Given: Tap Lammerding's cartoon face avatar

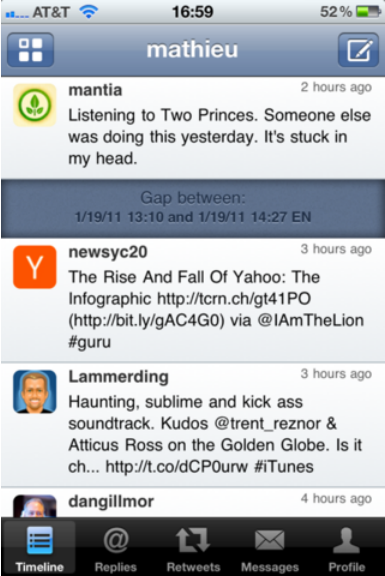Looking at the screenshot, I should (x=35, y=392).
